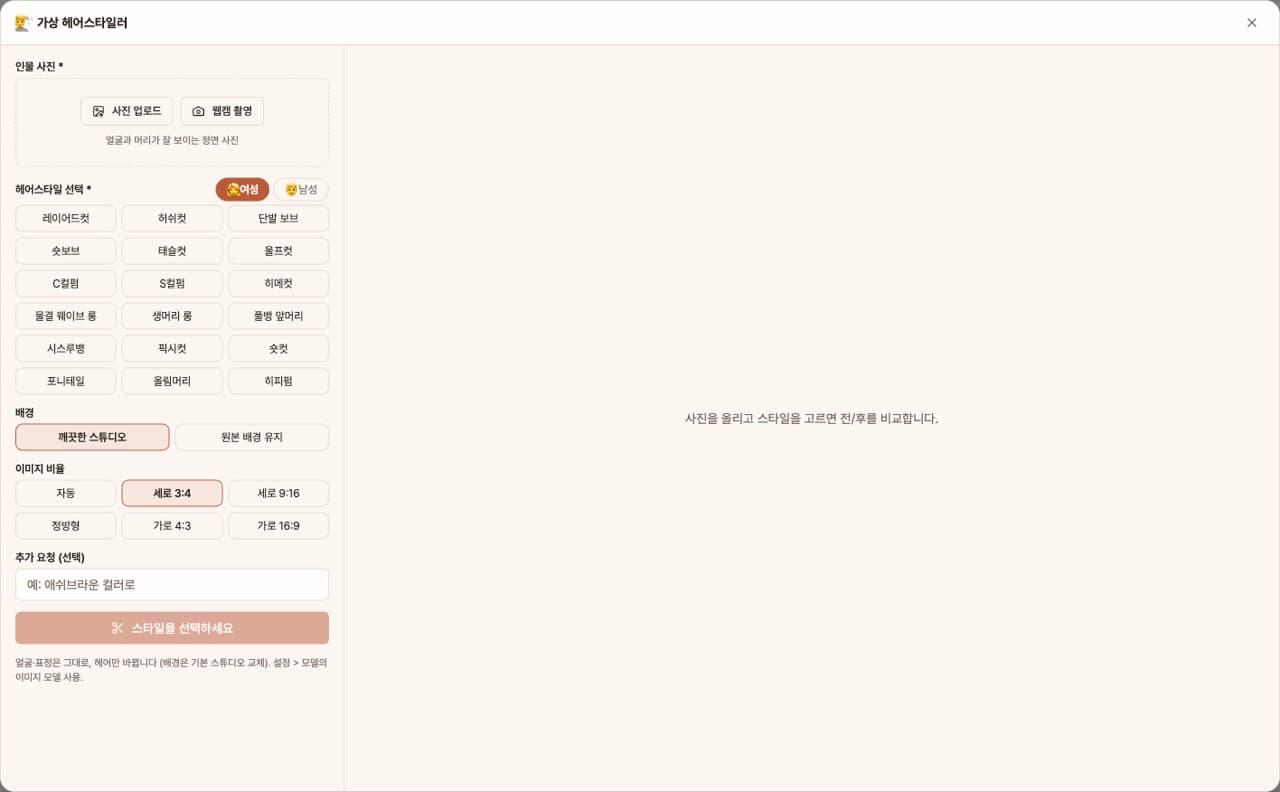Image resolution: width=1280 pixels, height=792 pixels.
Task: Select the 히메컷 hairstyle
Action: 278,283
